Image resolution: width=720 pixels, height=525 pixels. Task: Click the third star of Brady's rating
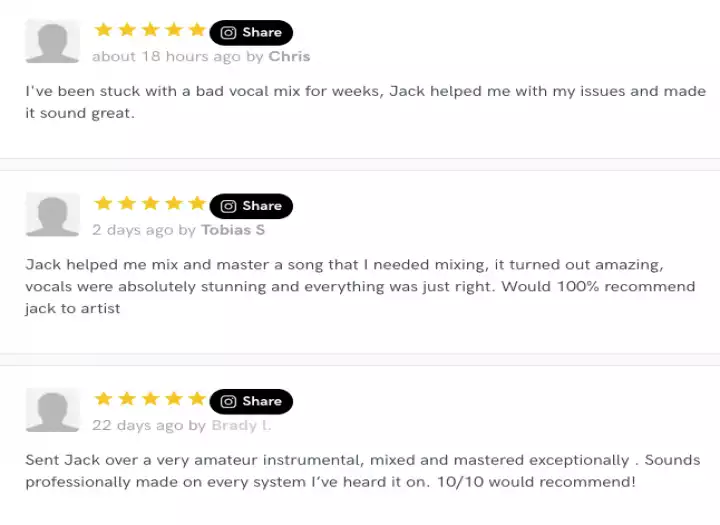click(x=150, y=398)
